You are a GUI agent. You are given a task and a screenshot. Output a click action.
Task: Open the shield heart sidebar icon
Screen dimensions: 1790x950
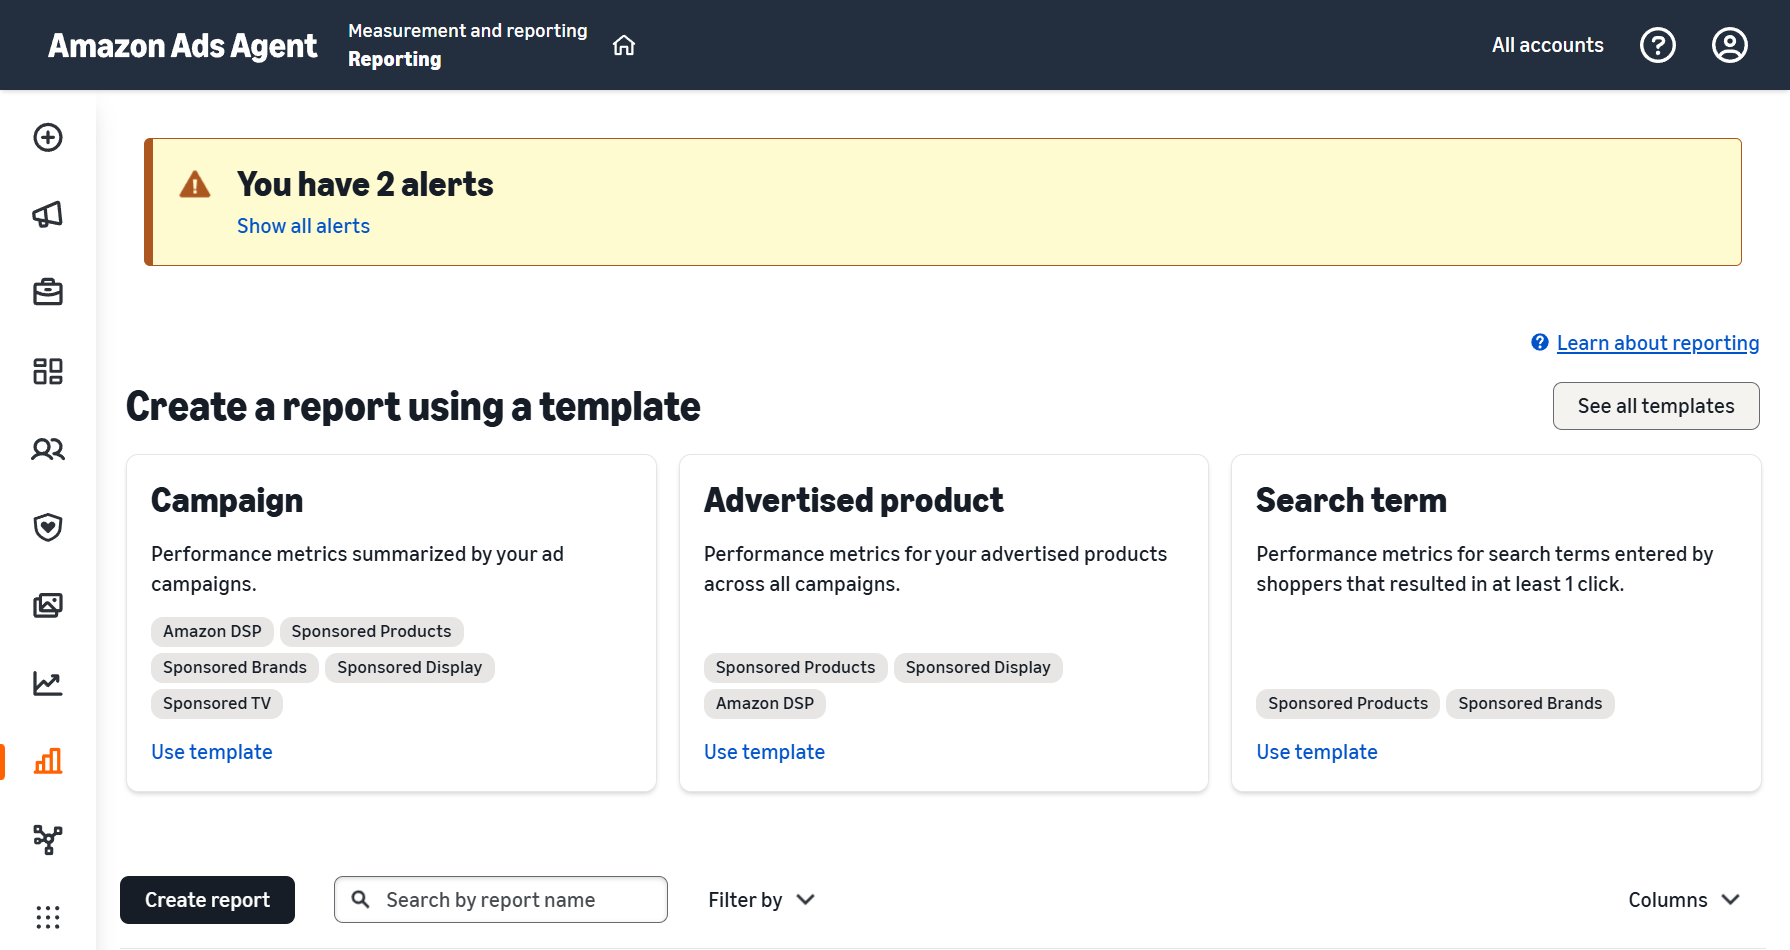[x=48, y=527]
